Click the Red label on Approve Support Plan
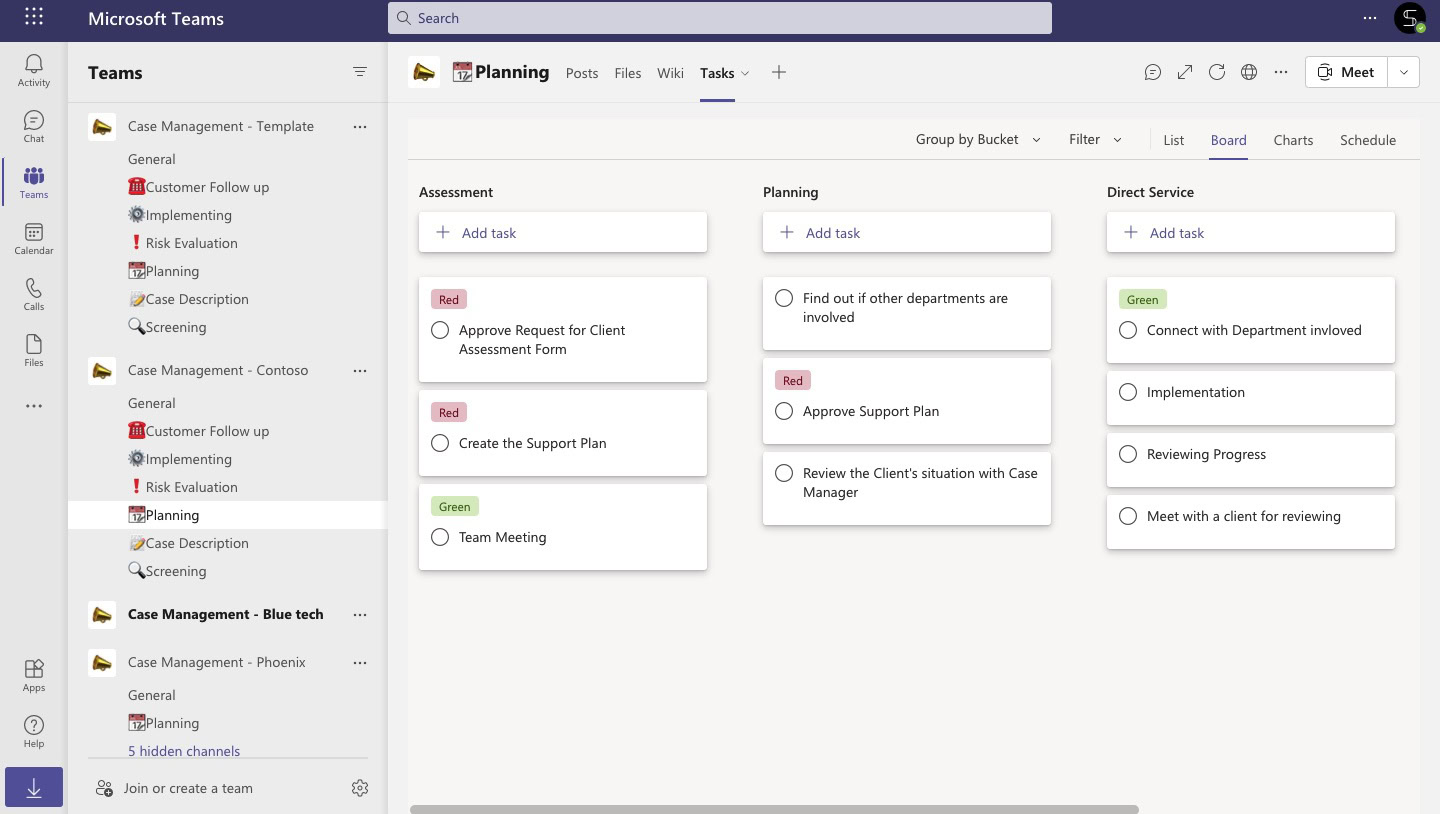This screenshot has height=814, width=1440. click(793, 381)
